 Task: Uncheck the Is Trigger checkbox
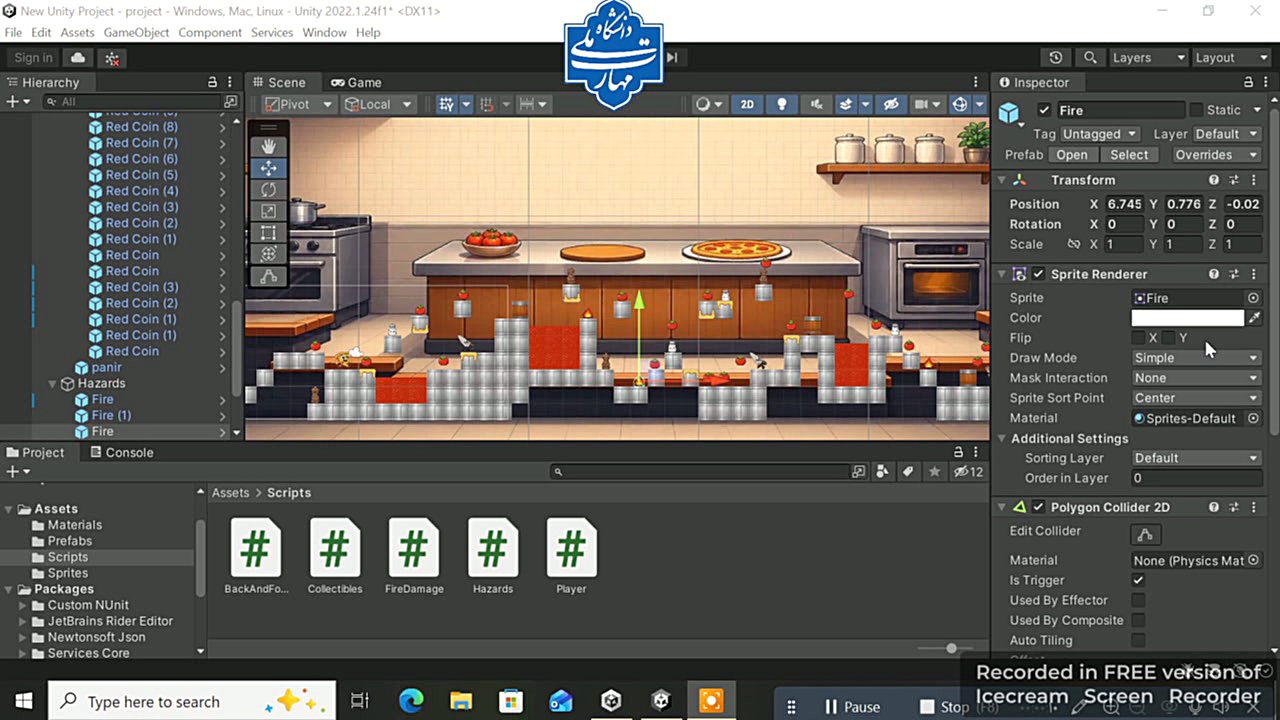1138,580
